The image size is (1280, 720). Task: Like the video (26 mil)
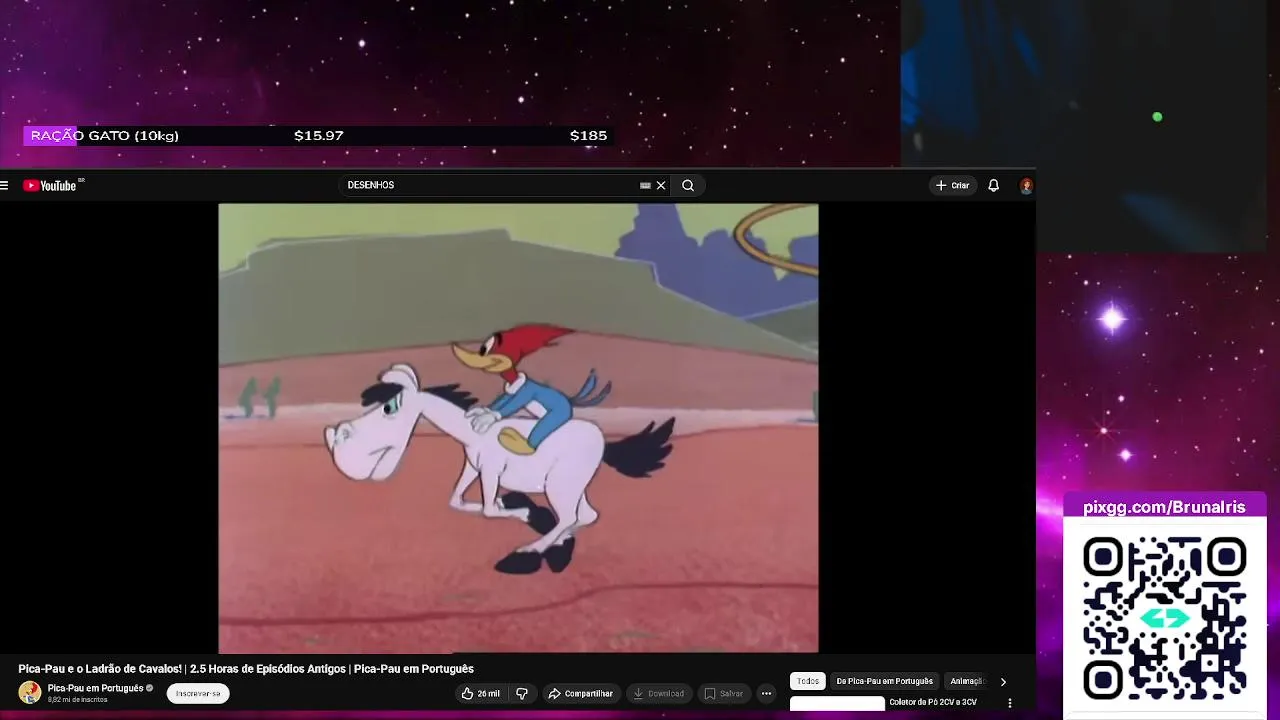pyautogui.click(x=480, y=693)
